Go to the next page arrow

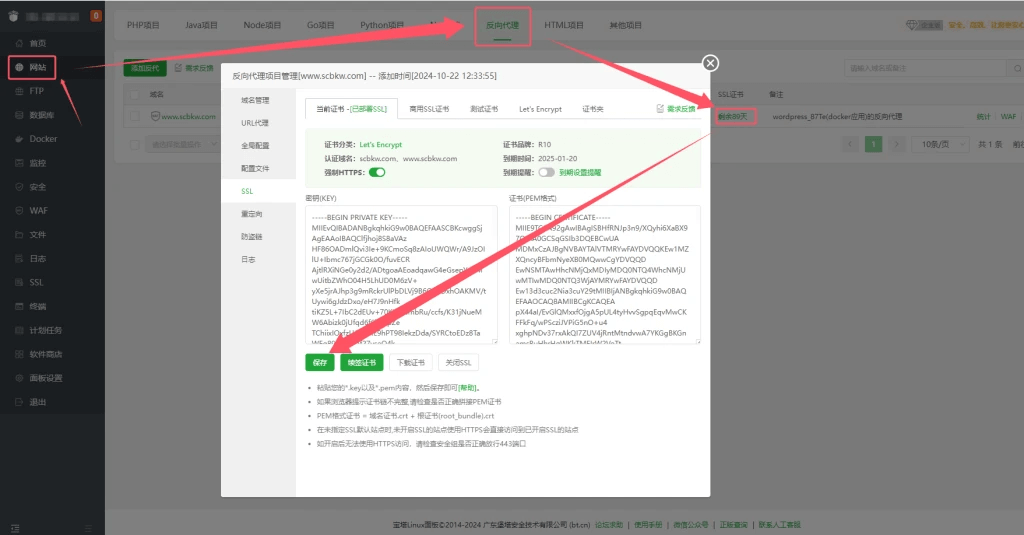pos(897,144)
